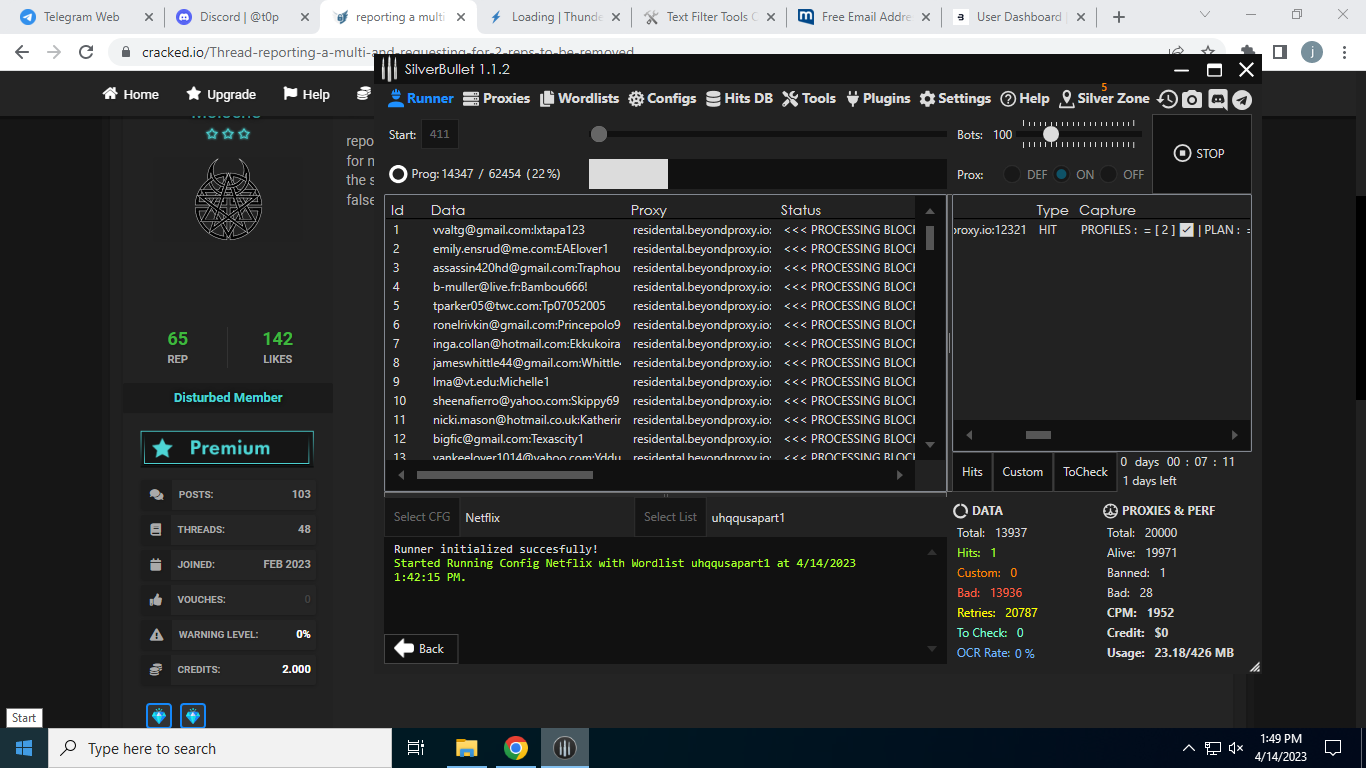Take a screenshot with the camera icon

pyautogui.click(x=1192, y=99)
